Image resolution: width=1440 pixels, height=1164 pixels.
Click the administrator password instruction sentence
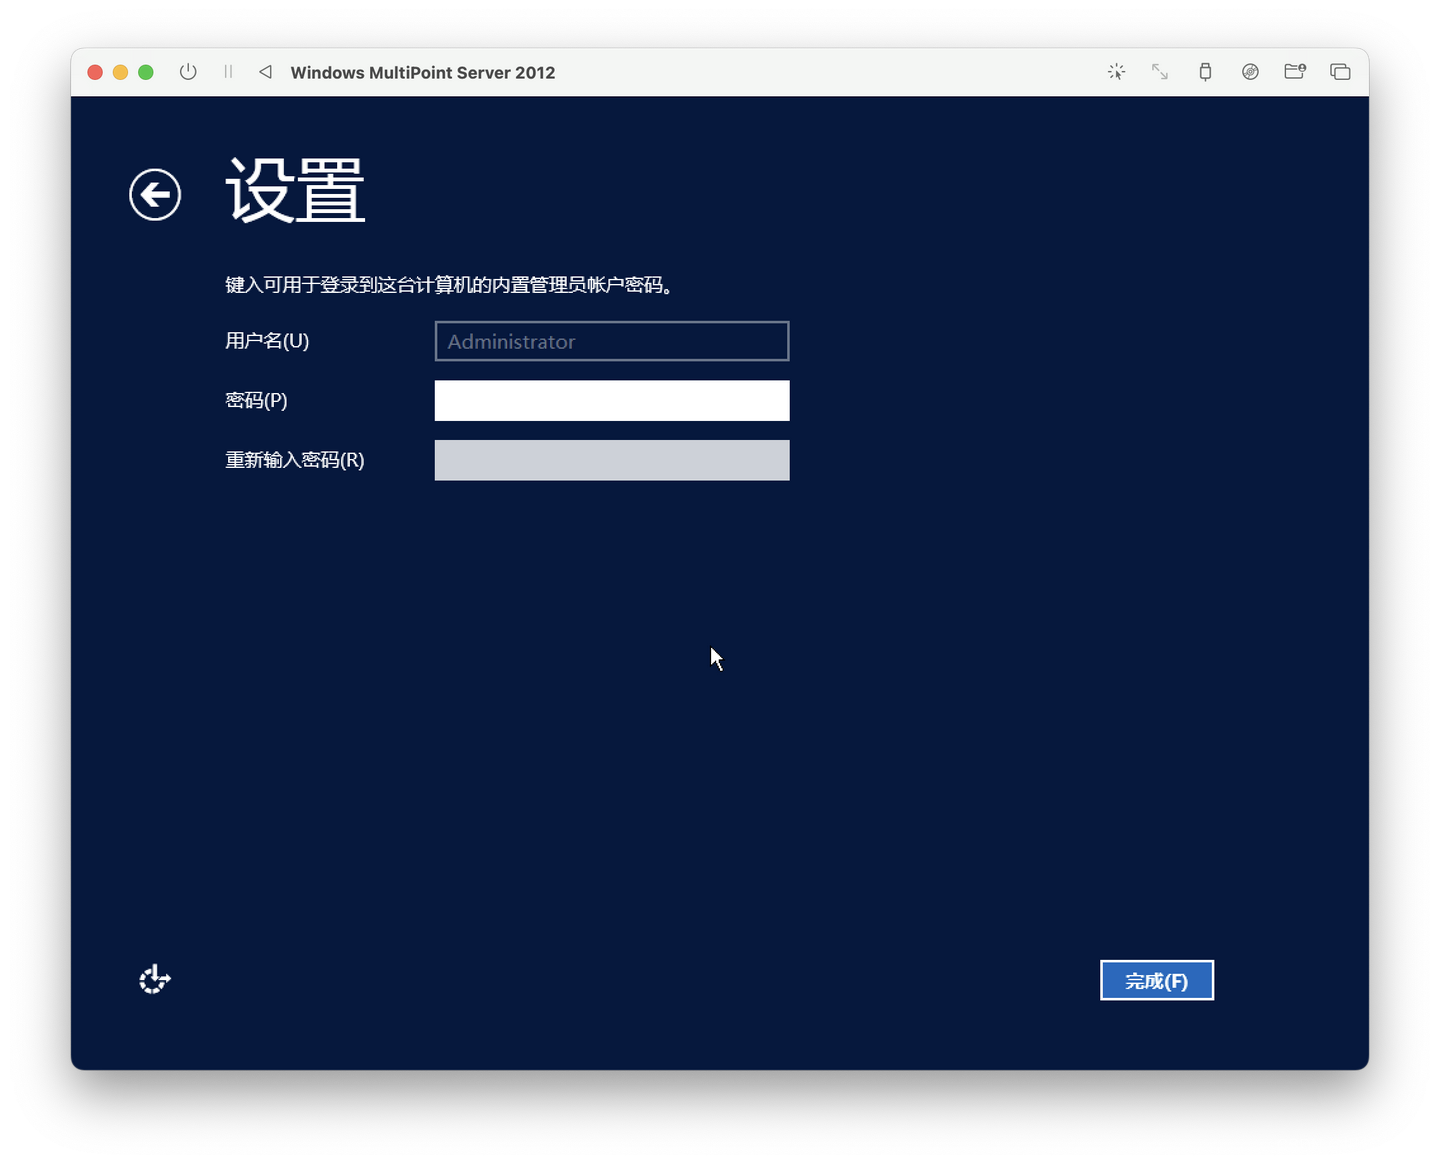pos(450,285)
